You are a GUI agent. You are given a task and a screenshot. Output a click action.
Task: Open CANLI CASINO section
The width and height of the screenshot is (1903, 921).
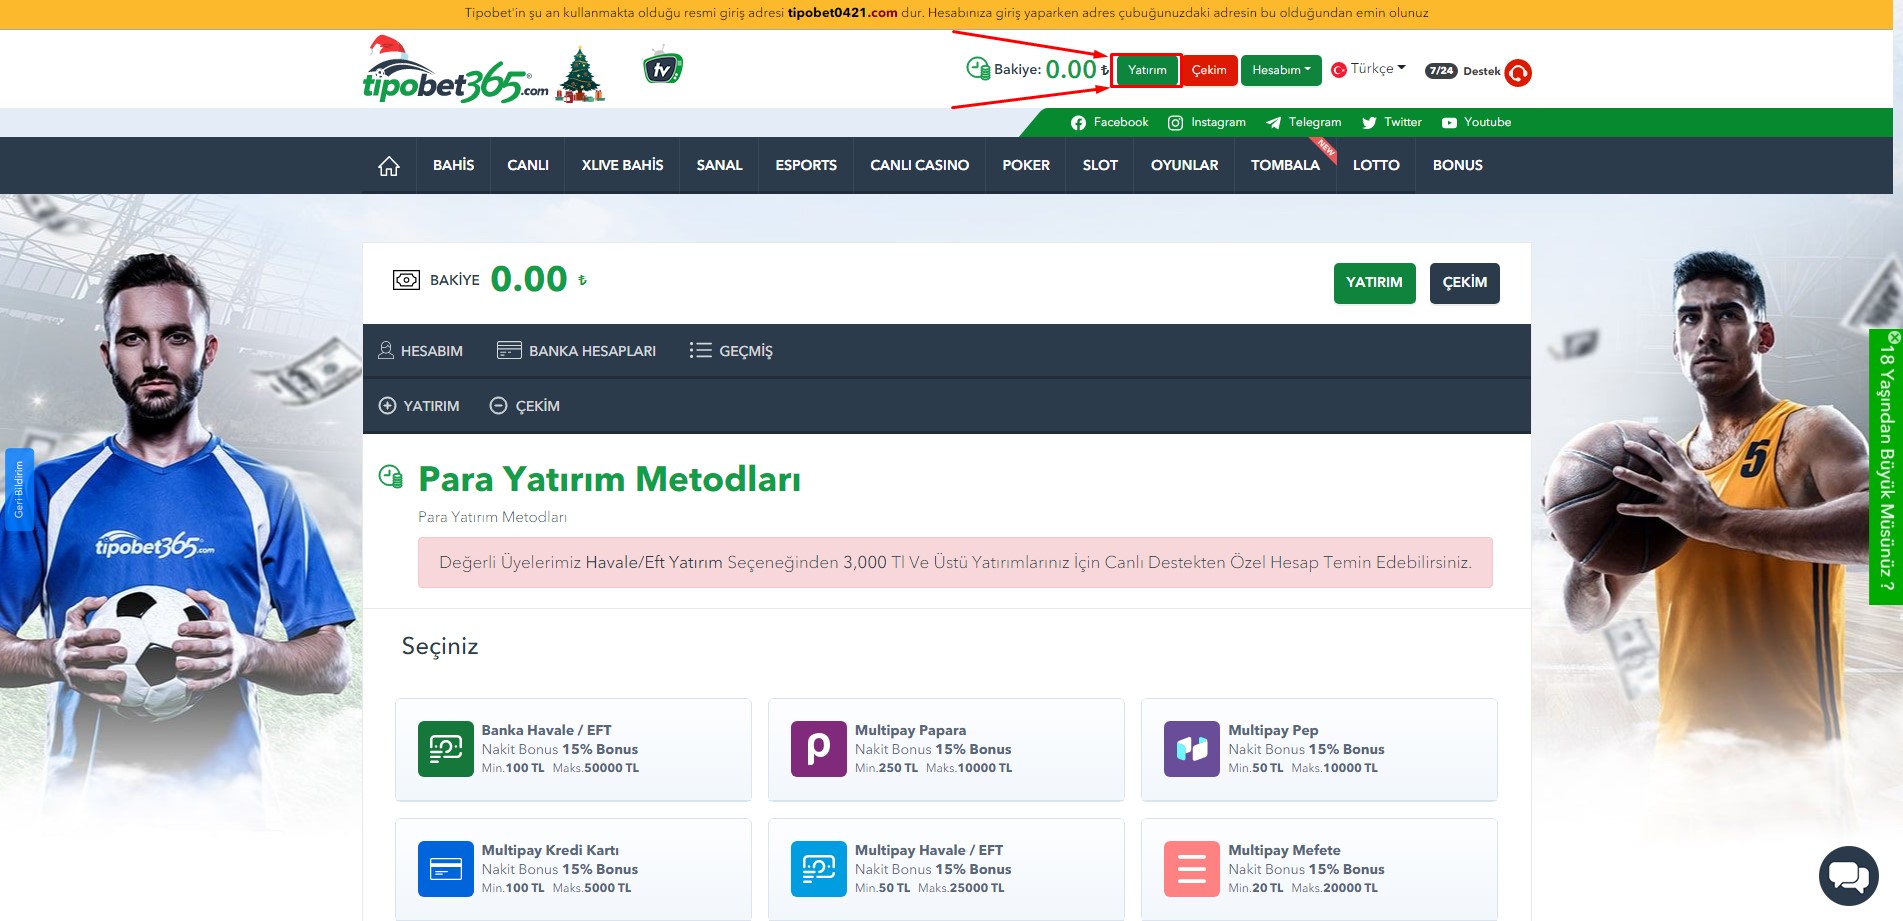point(919,165)
